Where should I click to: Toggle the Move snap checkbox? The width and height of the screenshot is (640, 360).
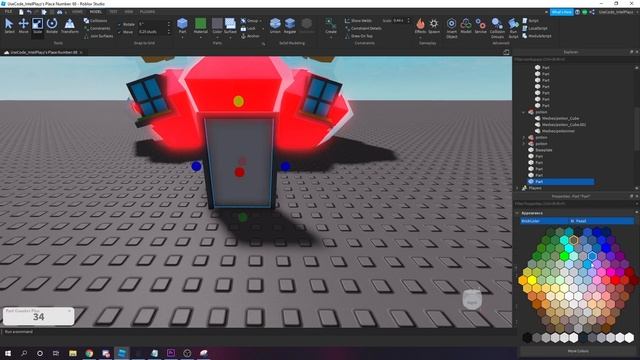click(x=120, y=32)
